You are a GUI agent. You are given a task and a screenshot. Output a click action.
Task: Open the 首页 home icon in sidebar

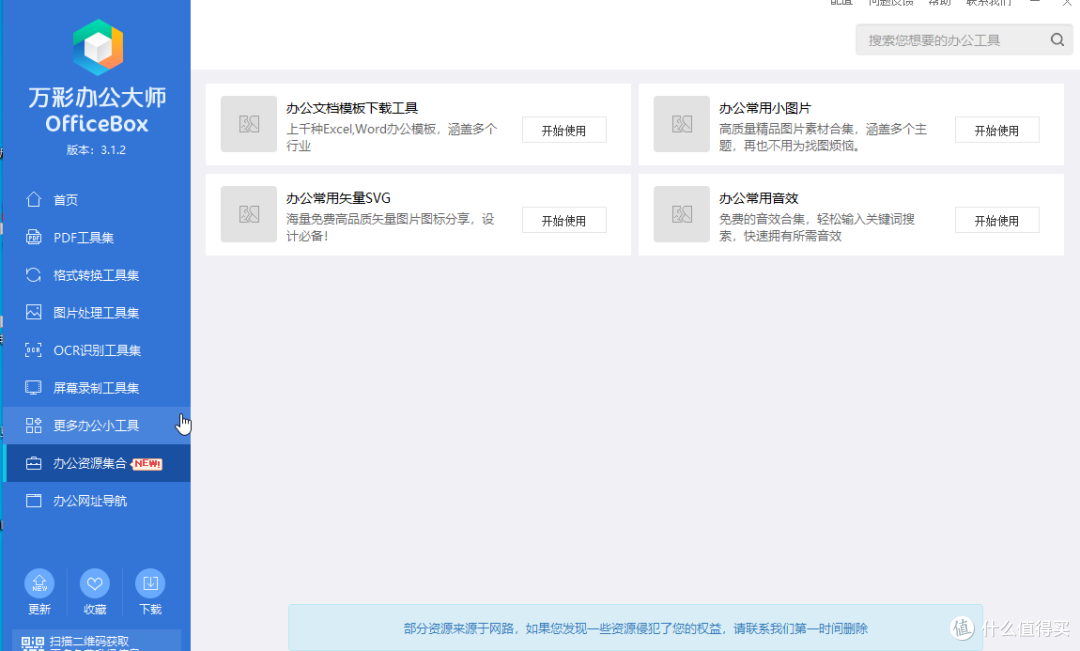point(34,200)
